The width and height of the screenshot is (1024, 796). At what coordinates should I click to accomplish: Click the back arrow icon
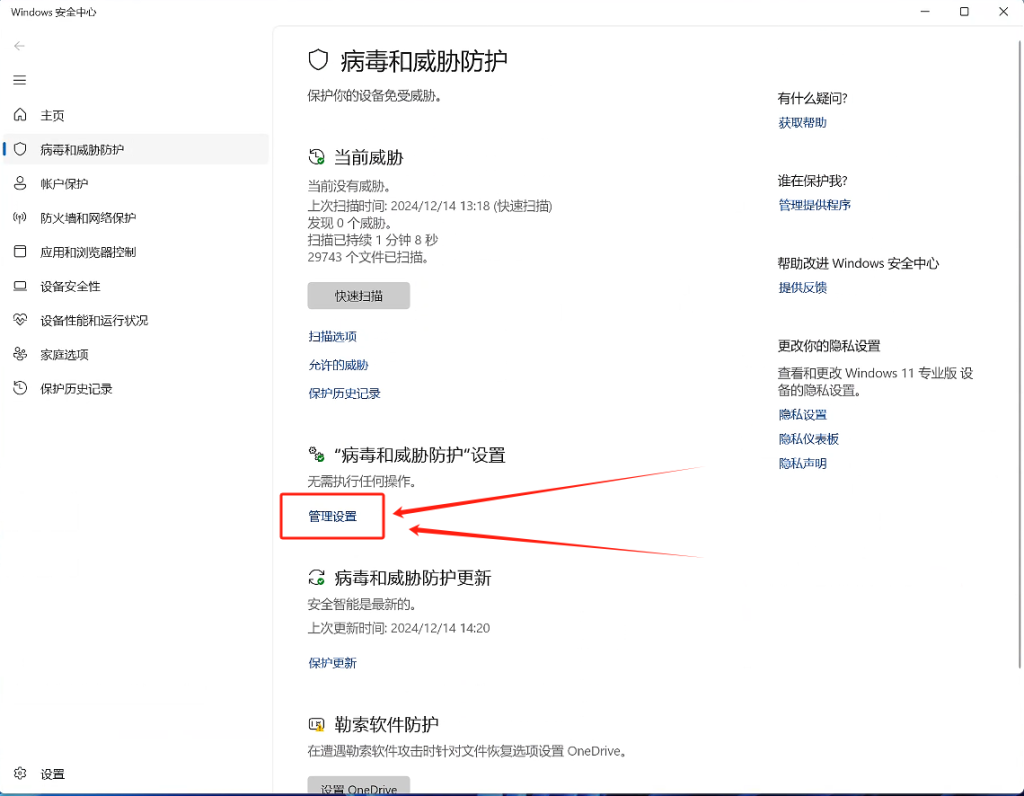point(19,46)
